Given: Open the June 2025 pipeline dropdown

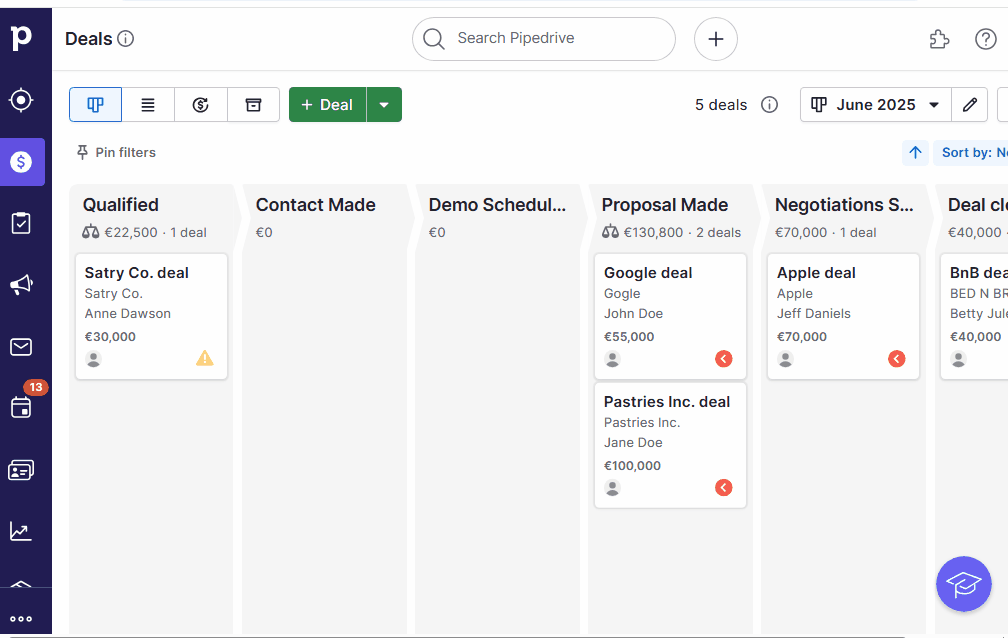Looking at the screenshot, I should tap(876, 104).
